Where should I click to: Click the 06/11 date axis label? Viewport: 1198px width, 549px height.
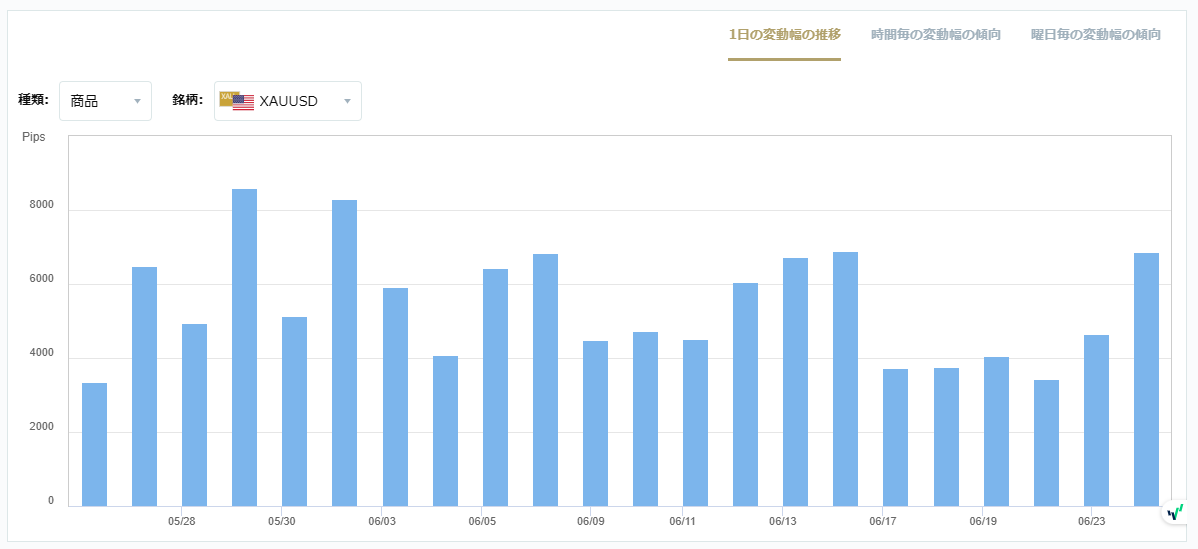[x=682, y=522]
